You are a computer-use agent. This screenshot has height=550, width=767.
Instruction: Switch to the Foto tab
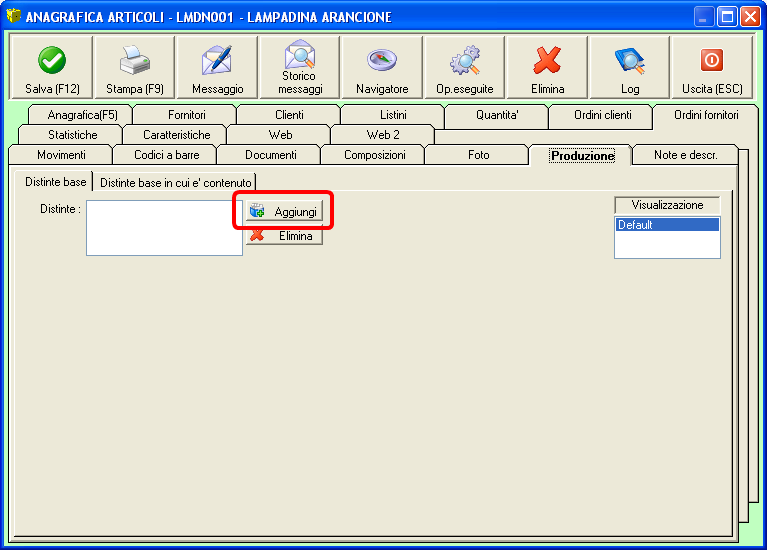pos(478,155)
